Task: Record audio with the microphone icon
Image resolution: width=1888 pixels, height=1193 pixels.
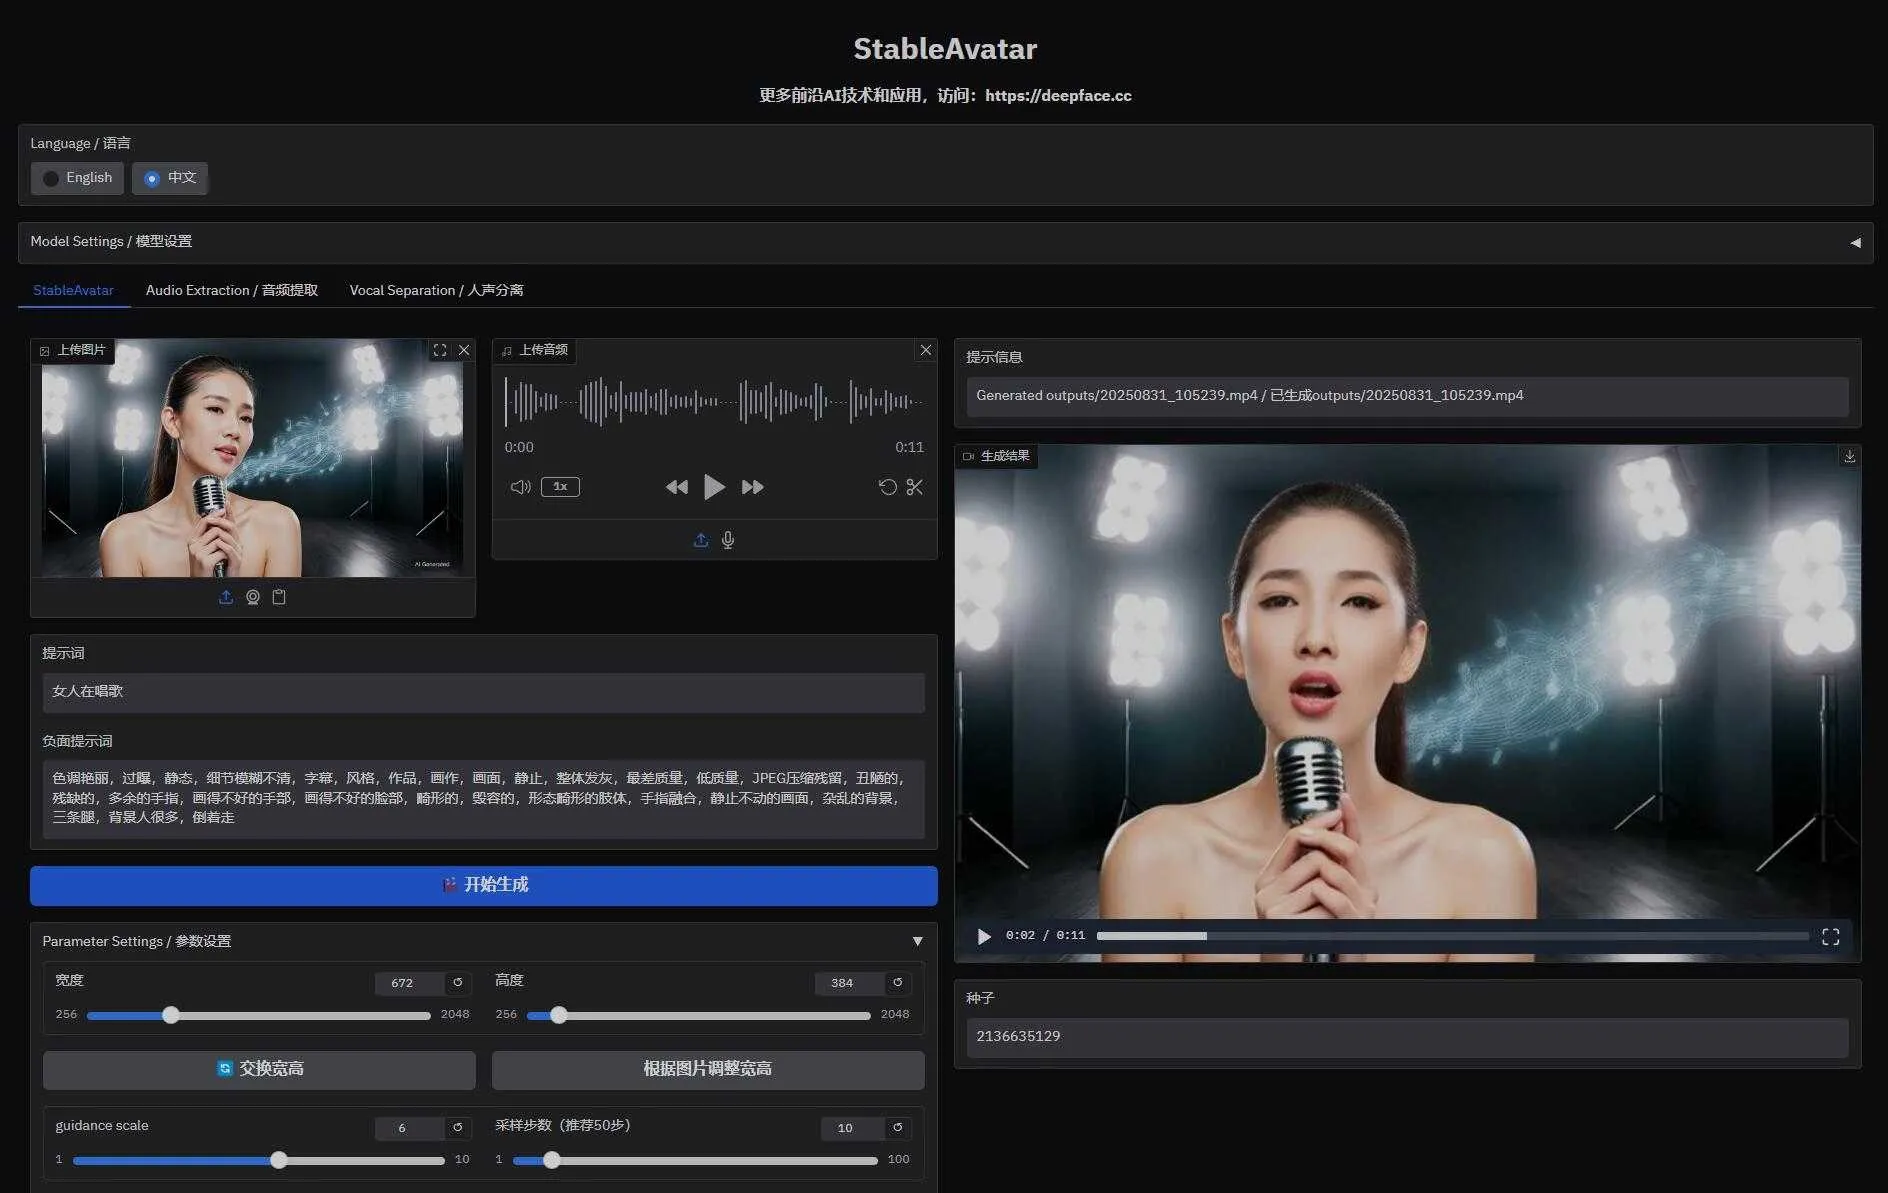Action: click(x=728, y=540)
